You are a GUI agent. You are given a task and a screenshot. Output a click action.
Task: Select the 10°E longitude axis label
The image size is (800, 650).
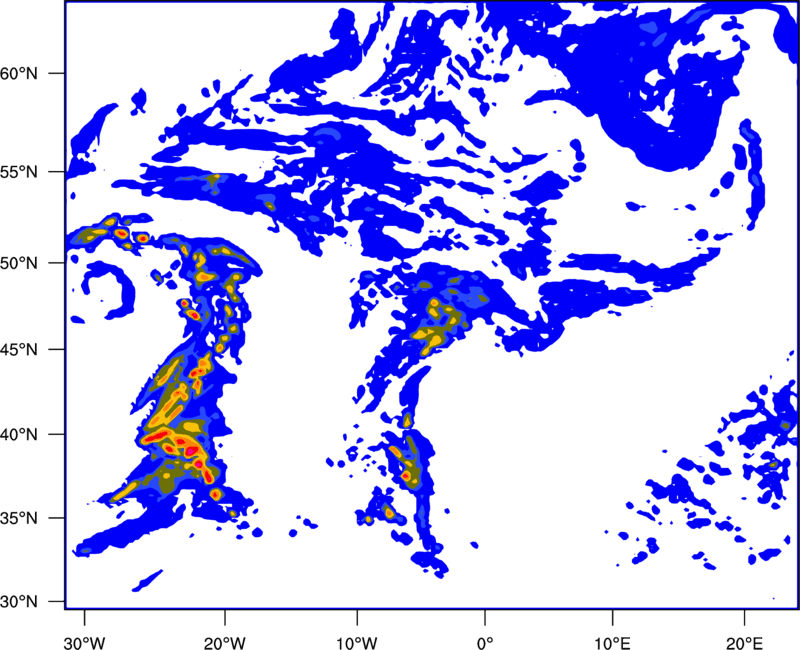[x=612, y=641]
